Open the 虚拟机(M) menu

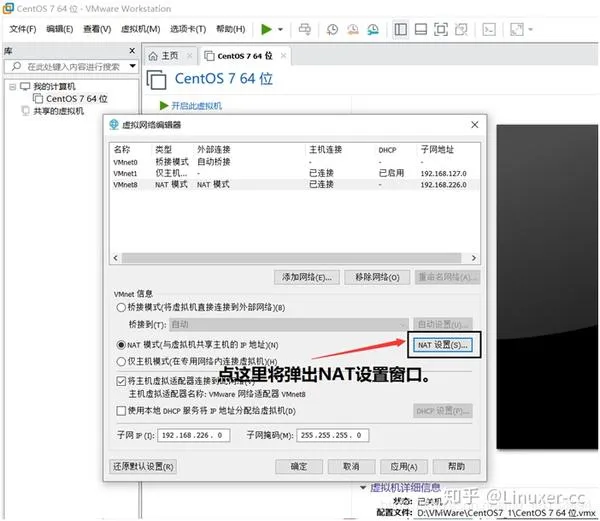[142, 29]
